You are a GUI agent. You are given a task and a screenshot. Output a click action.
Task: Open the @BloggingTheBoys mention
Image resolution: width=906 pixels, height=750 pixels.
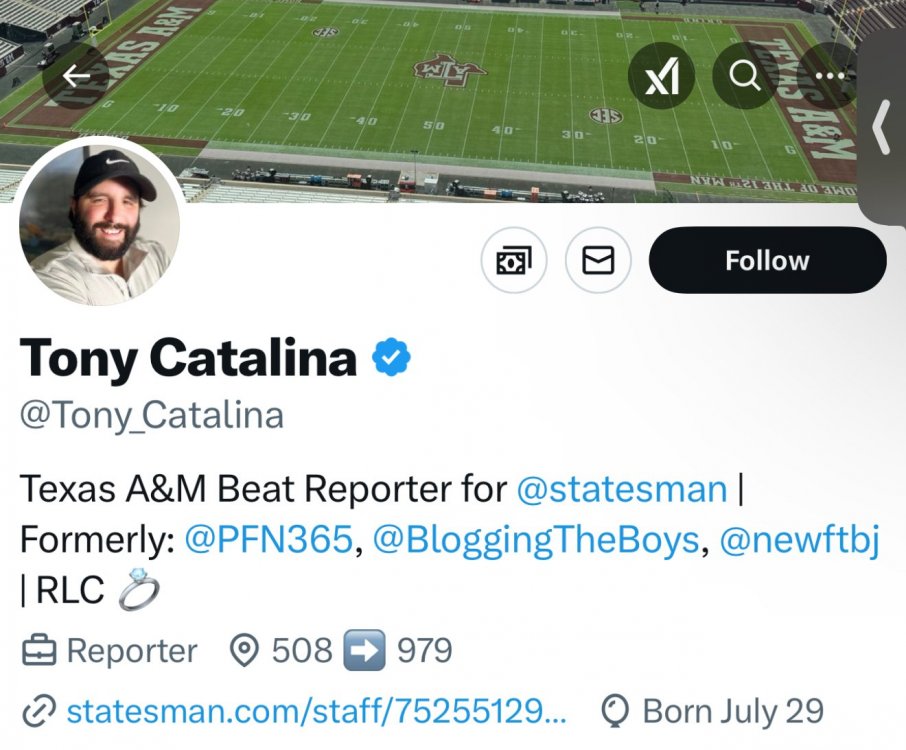click(x=535, y=540)
